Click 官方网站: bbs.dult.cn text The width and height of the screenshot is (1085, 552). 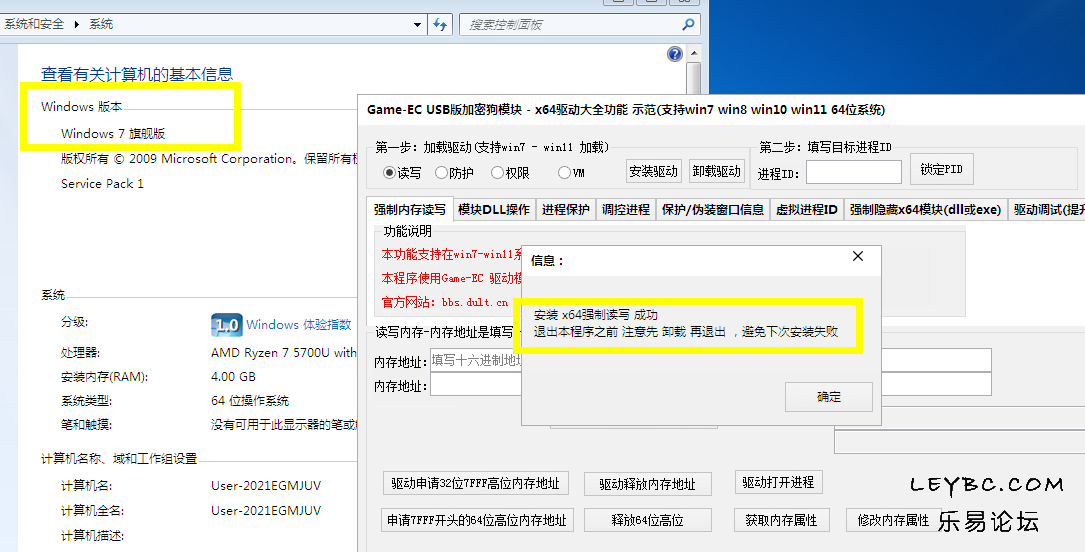pyautogui.click(x=445, y=302)
